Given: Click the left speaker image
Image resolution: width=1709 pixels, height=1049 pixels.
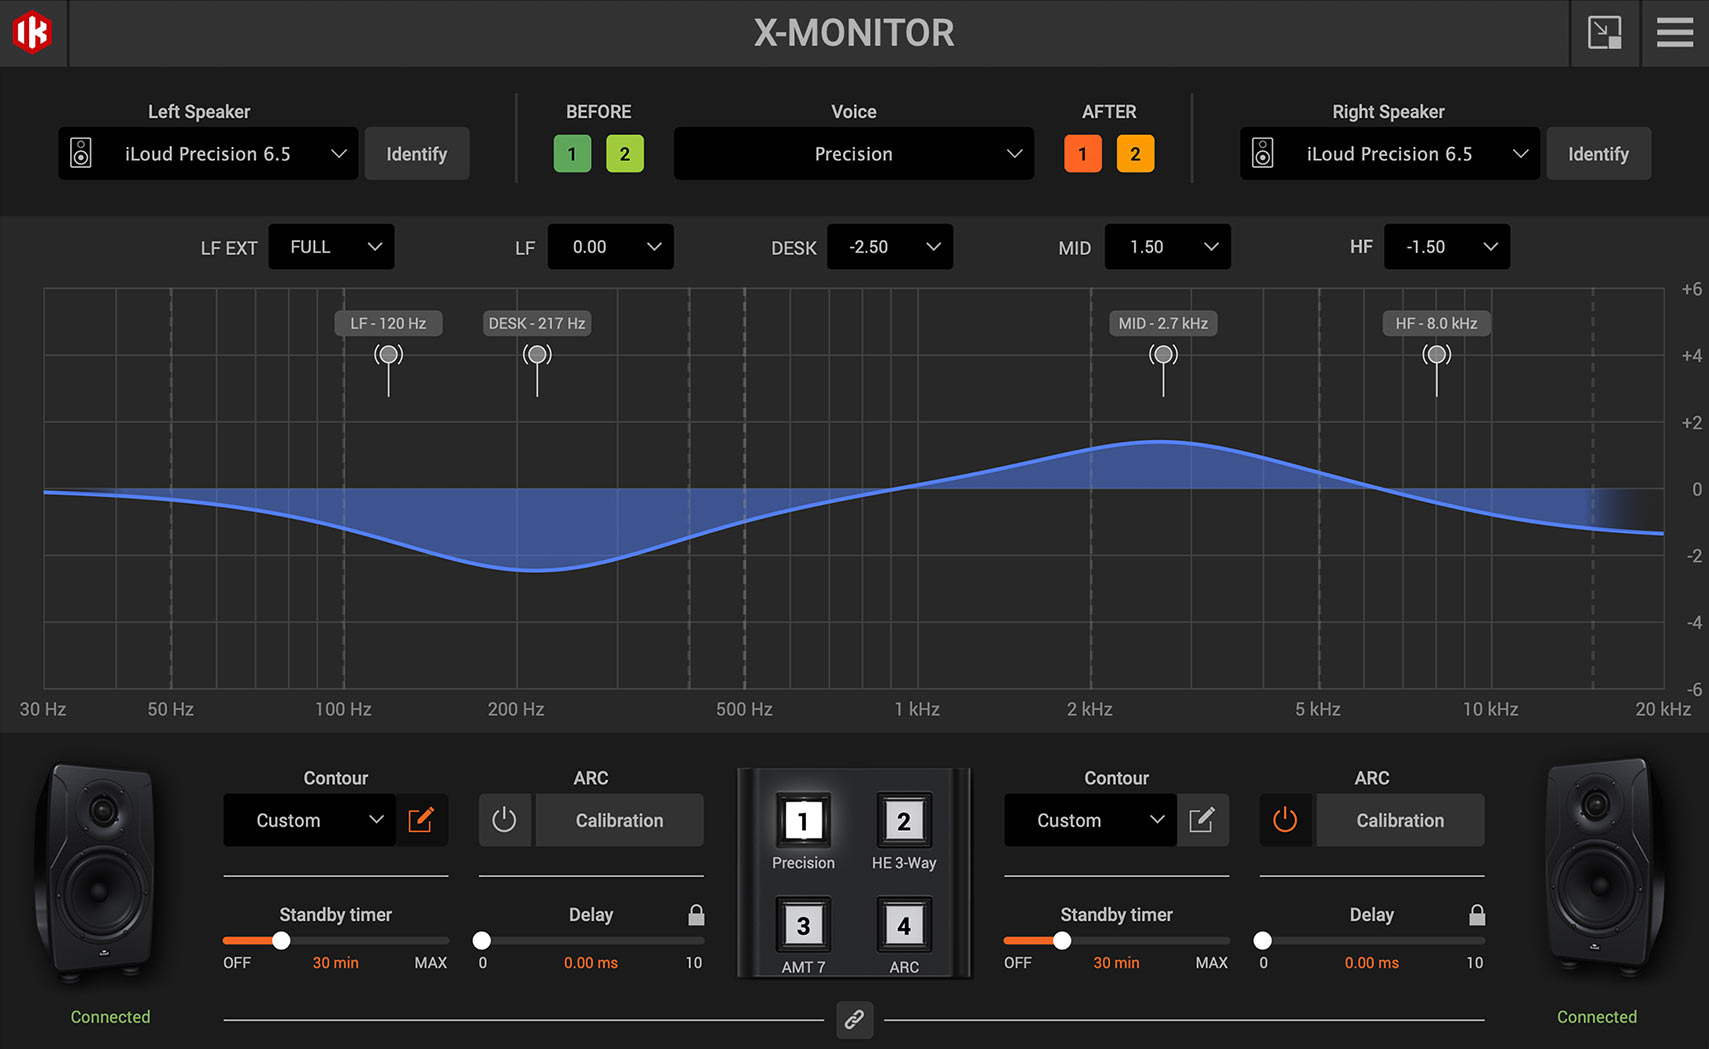Looking at the screenshot, I should (97, 872).
